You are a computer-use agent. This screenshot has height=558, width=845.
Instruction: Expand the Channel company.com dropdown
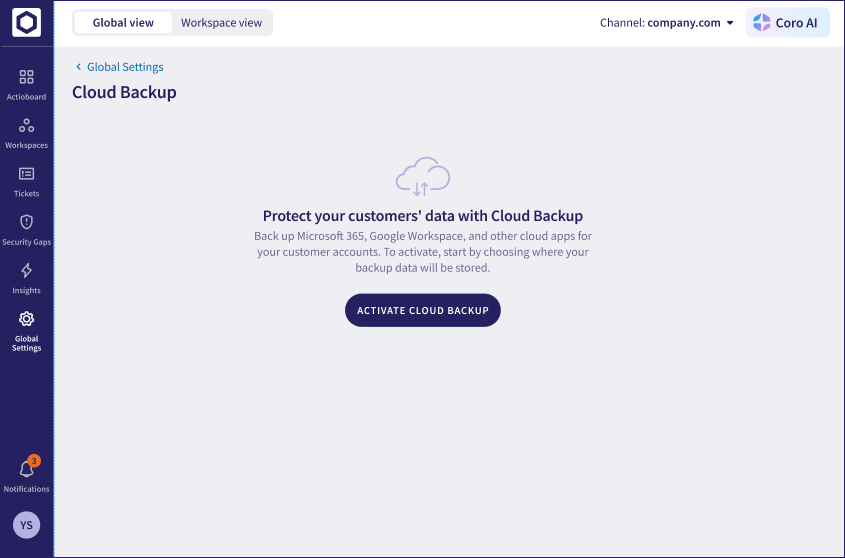click(x=667, y=23)
